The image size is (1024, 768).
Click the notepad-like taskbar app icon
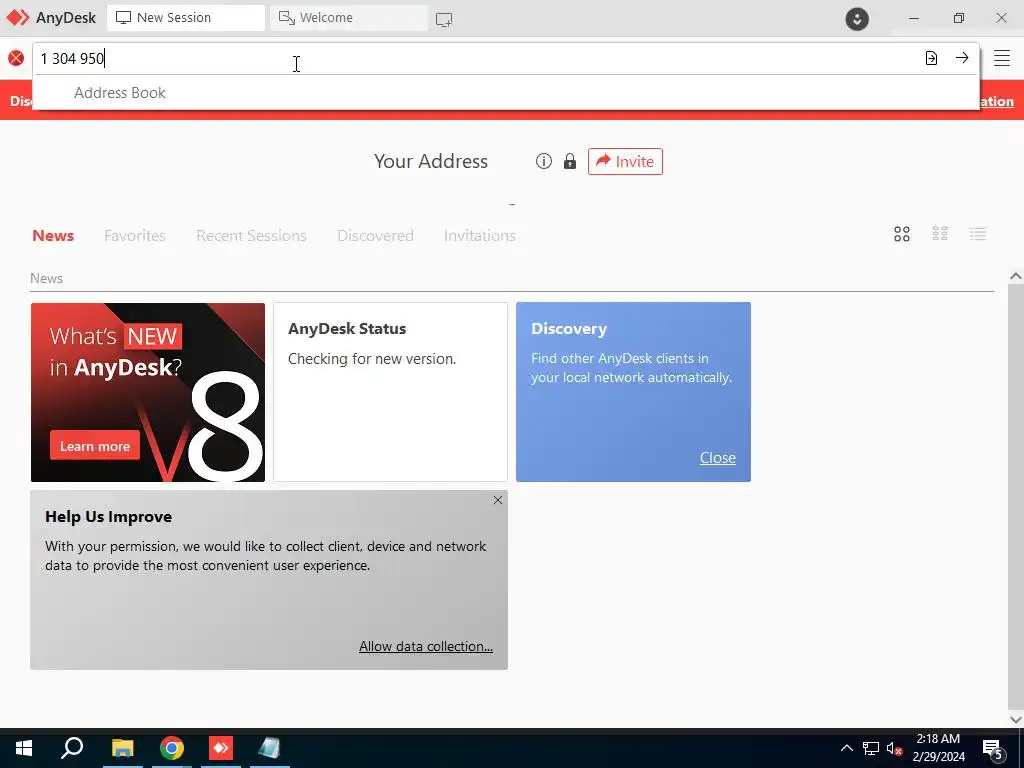click(x=270, y=748)
